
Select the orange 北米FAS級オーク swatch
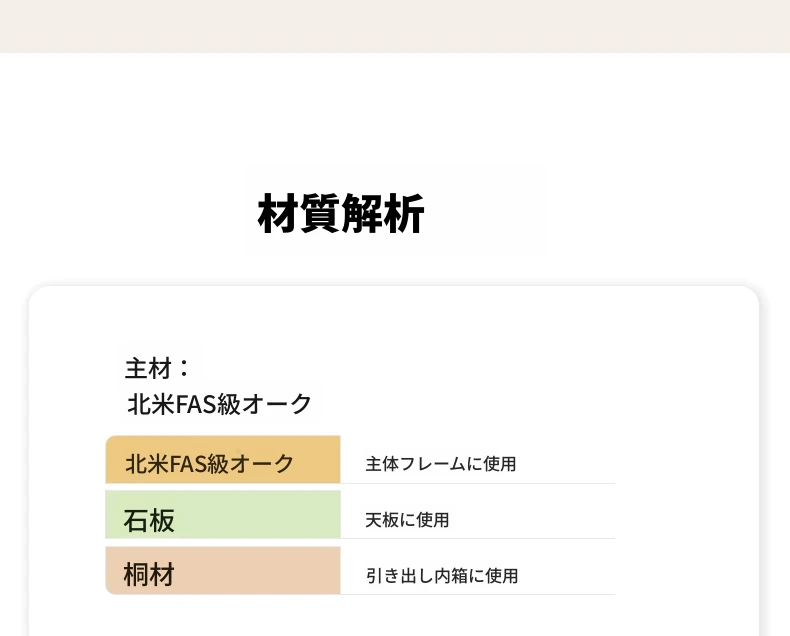(x=223, y=460)
